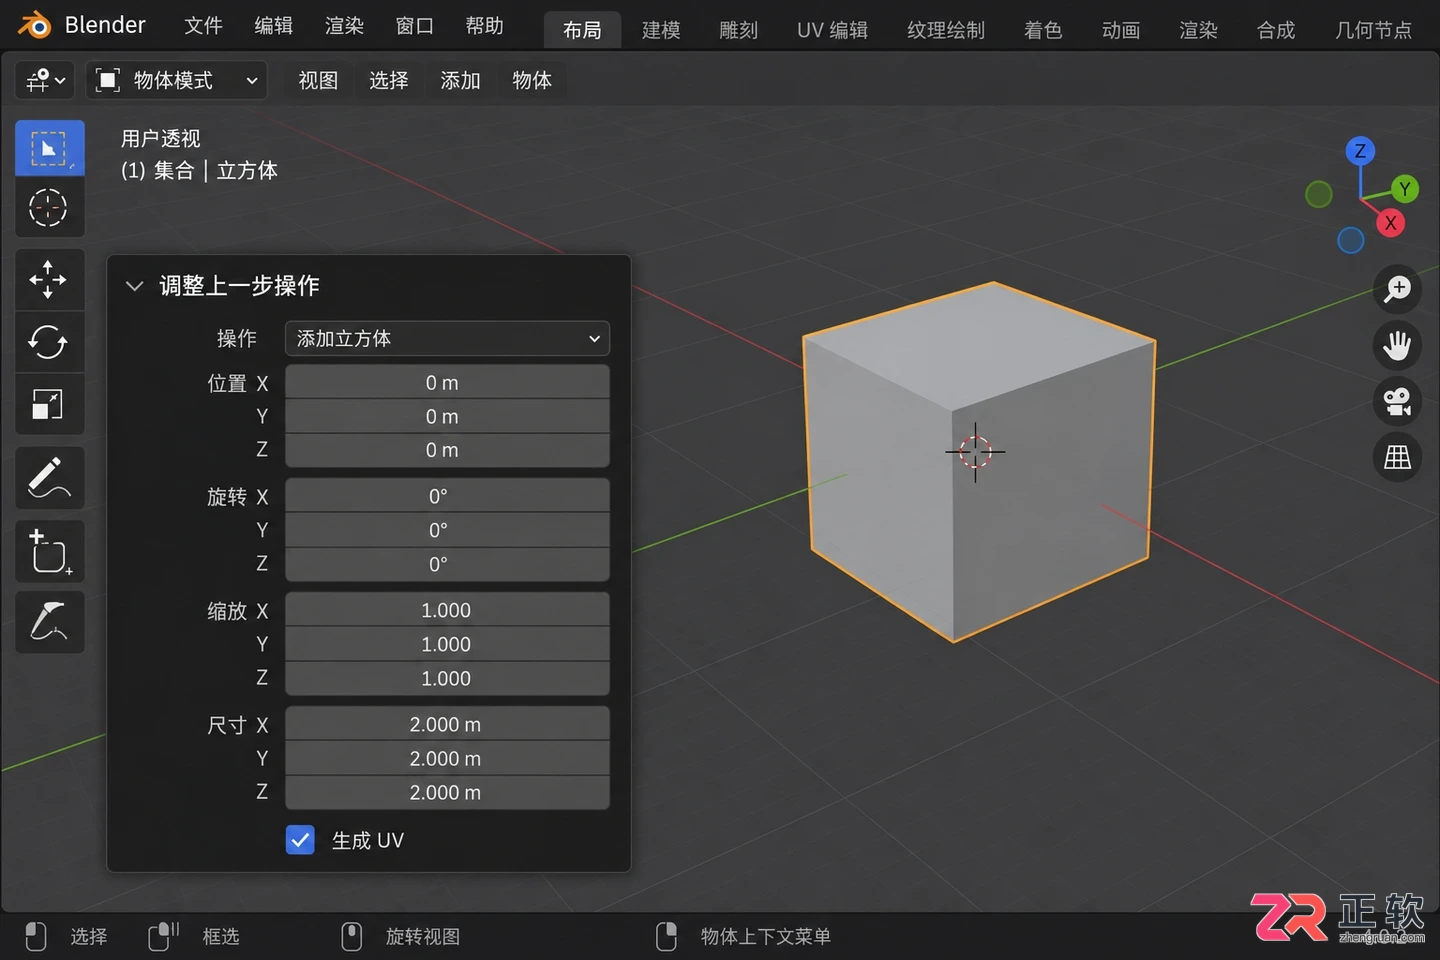Open the UV 编辑 workspace tab

pyautogui.click(x=832, y=30)
